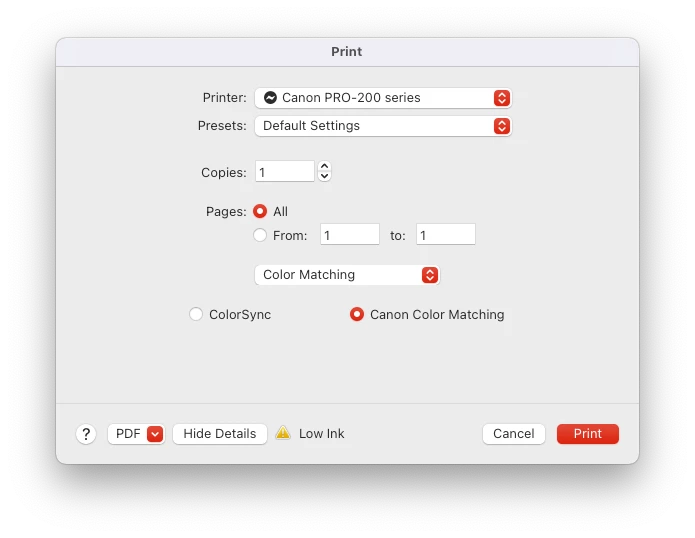Click the Canon printer status icon
695x538 pixels.
(270, 97)
